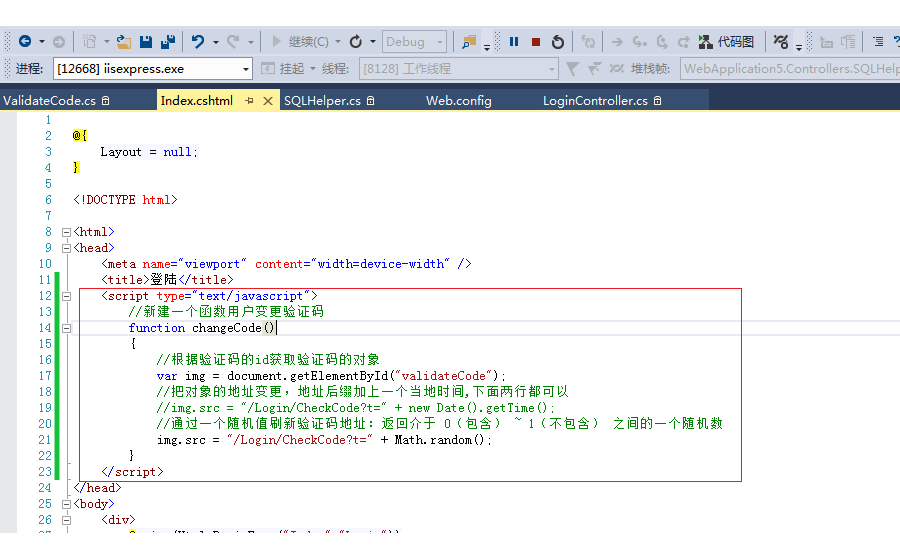The height and width of the screenshot is (560, 900).
Task: Click the open file folder icon
Action: (x=124, y=41)
